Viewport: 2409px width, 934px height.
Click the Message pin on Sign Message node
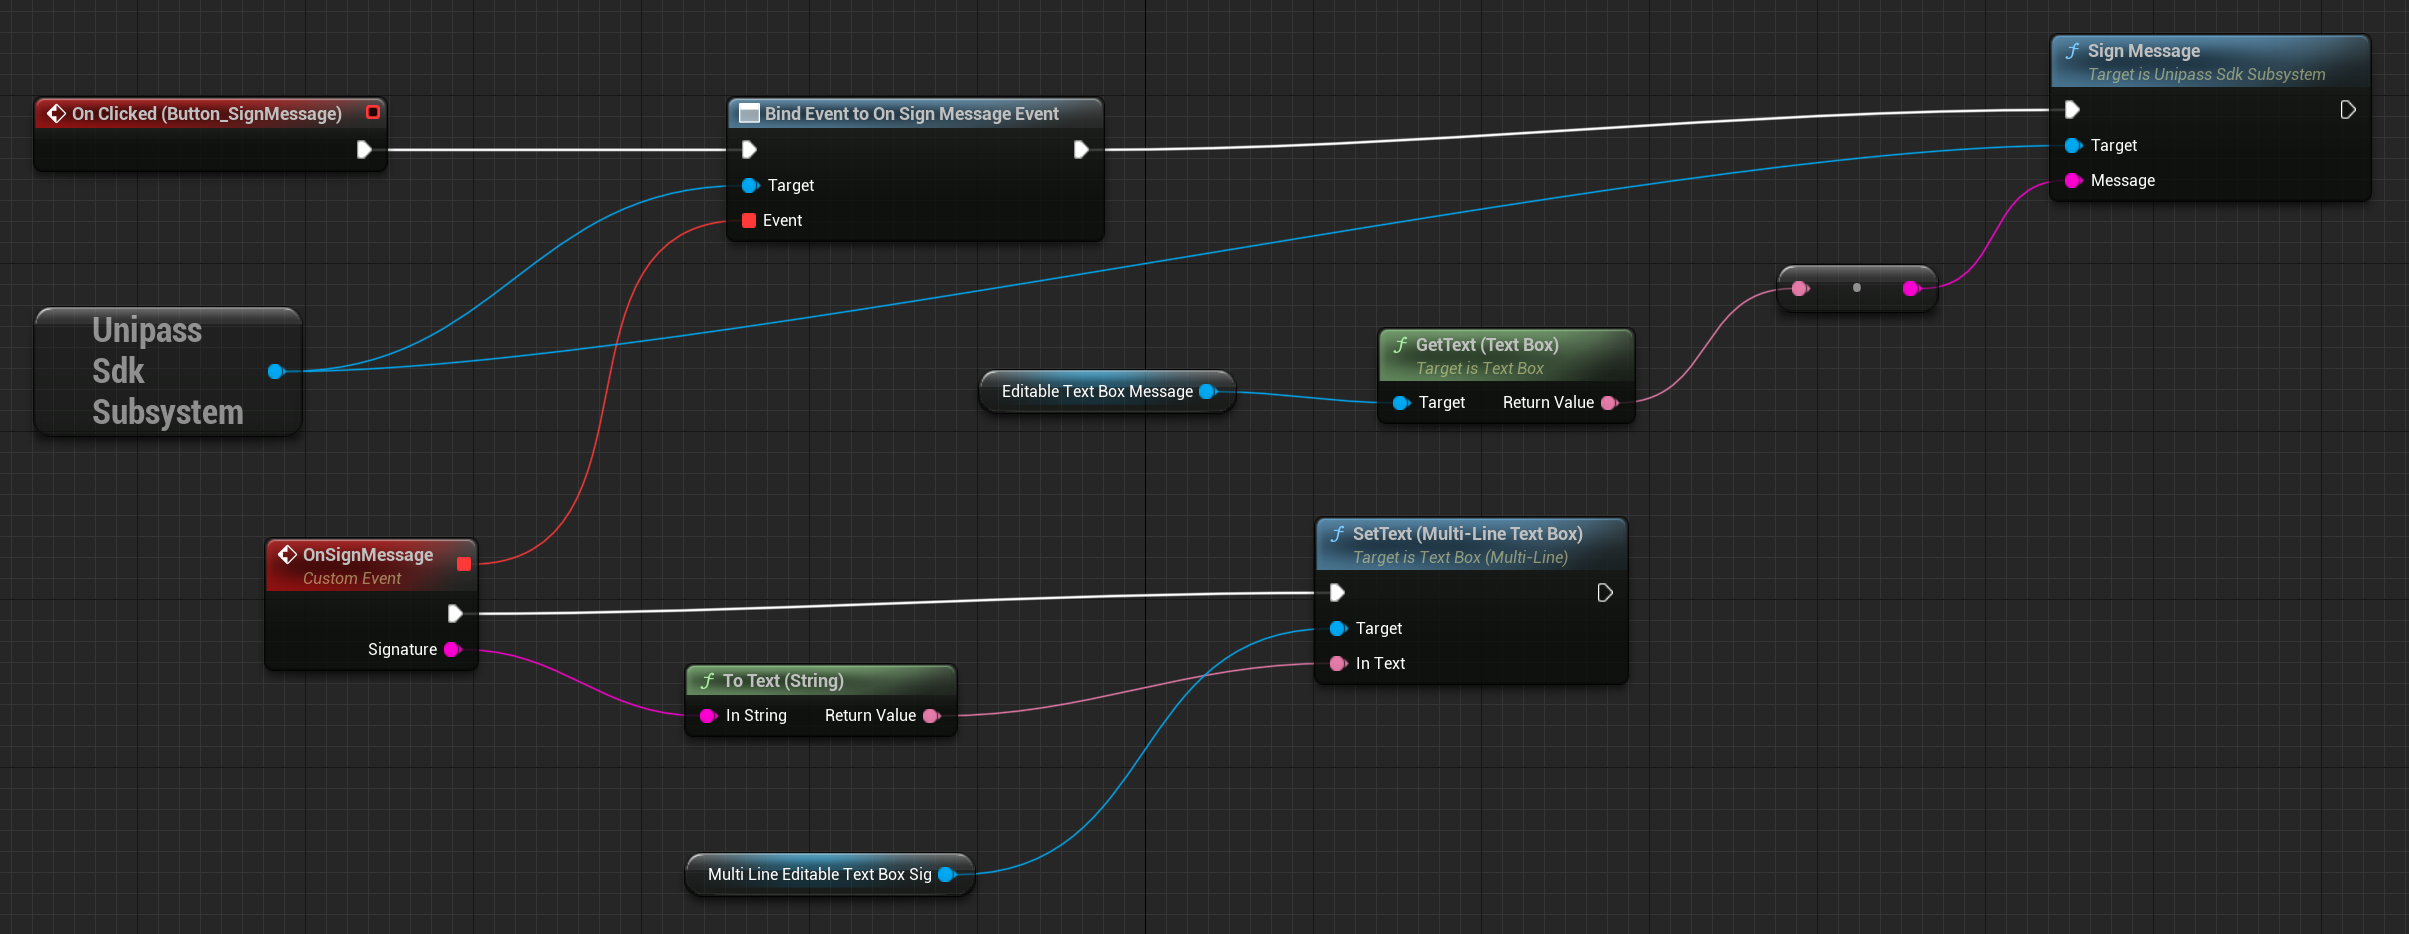click(x=2073, y=181)
